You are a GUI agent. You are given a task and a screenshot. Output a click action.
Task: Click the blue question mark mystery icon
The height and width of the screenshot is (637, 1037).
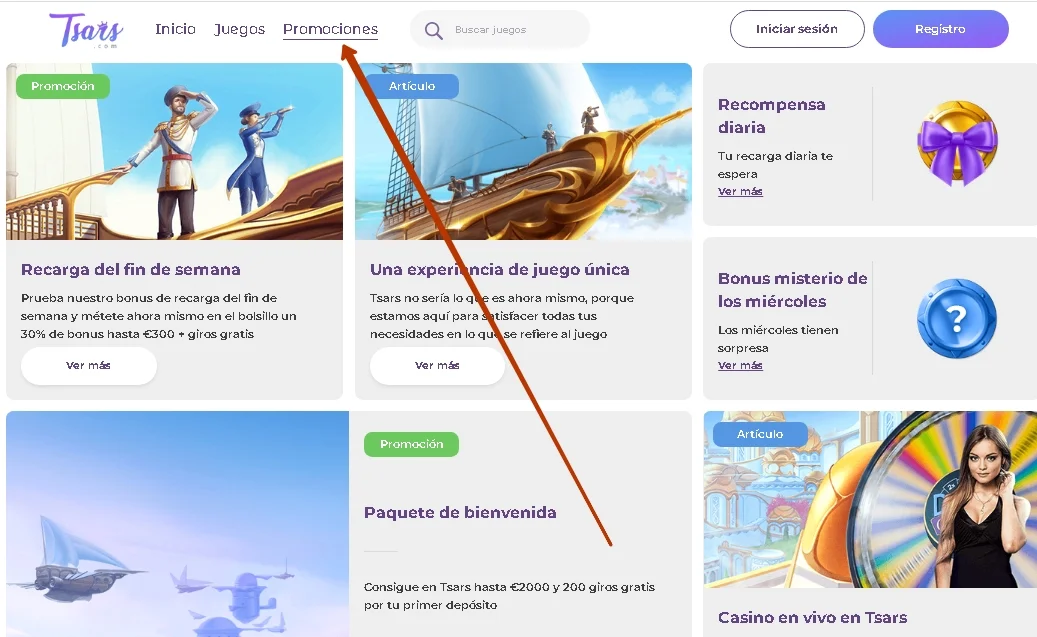[956, 318]
